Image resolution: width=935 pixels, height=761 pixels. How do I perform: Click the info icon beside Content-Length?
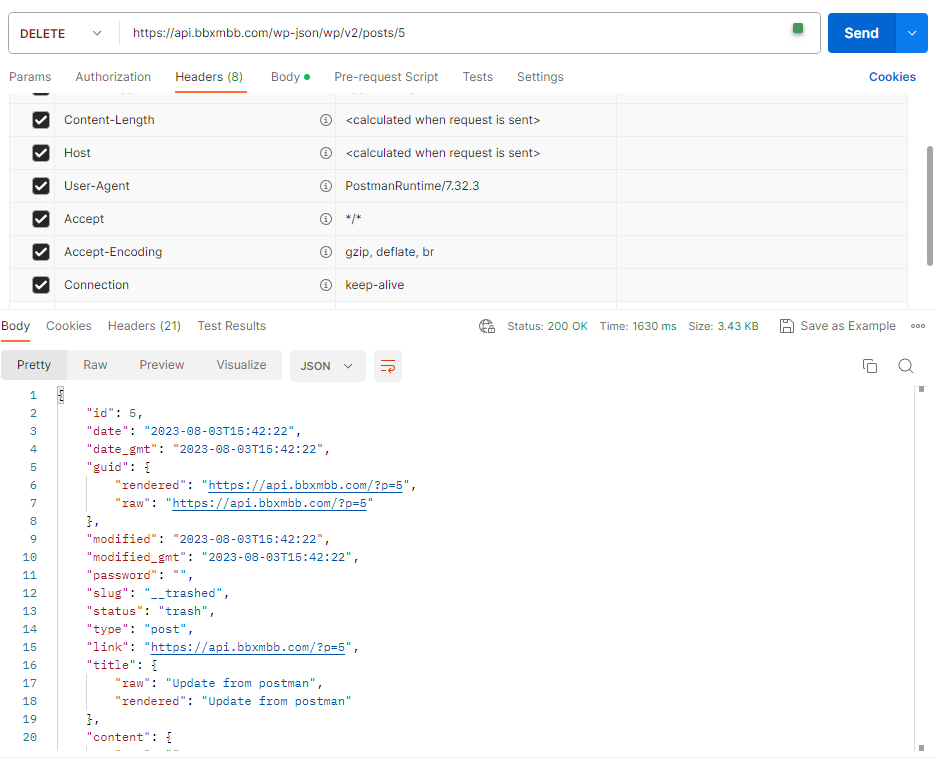tap(325, 120)
